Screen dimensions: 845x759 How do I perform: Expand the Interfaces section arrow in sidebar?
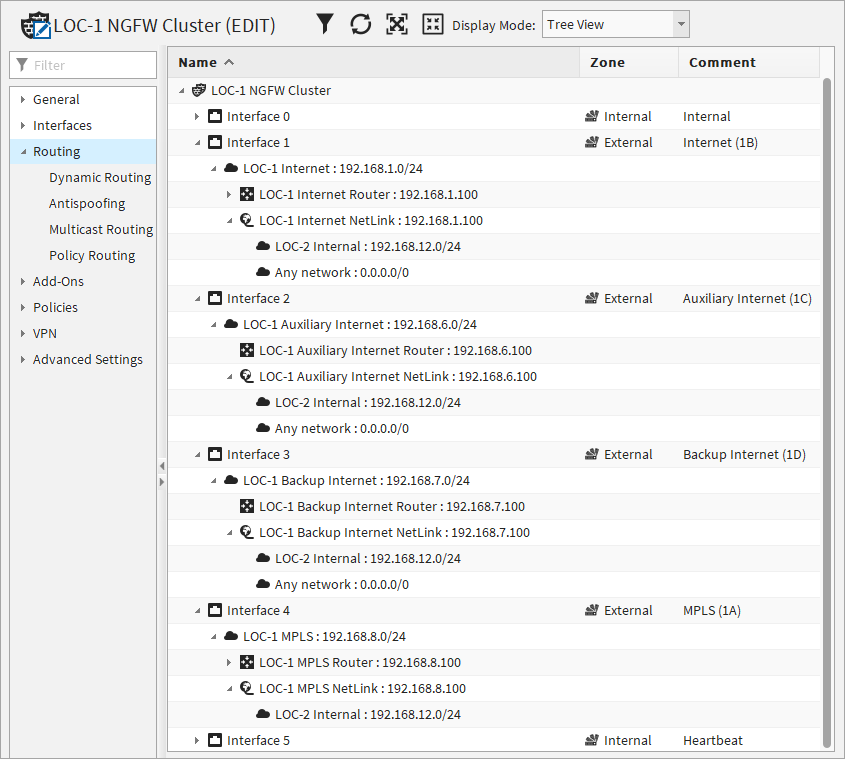23,125
